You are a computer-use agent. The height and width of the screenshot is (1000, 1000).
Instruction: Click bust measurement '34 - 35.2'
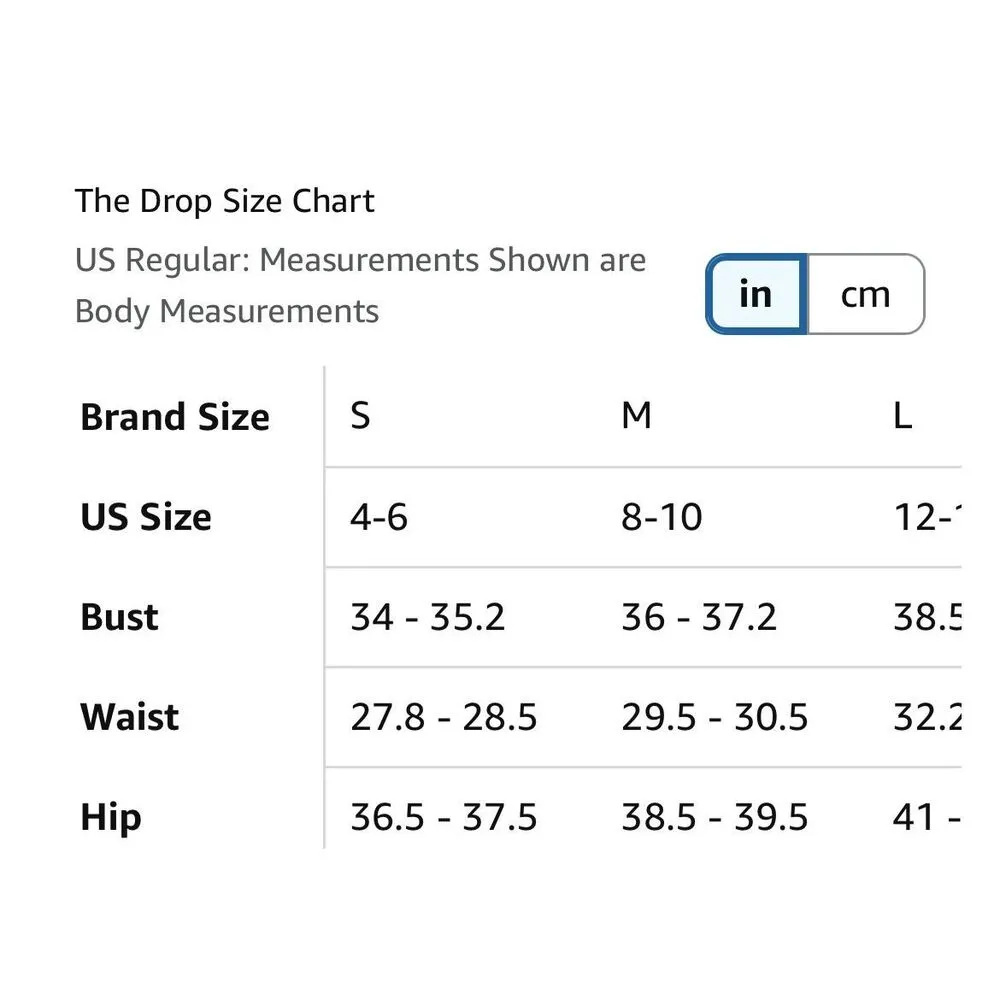point(428,617)
